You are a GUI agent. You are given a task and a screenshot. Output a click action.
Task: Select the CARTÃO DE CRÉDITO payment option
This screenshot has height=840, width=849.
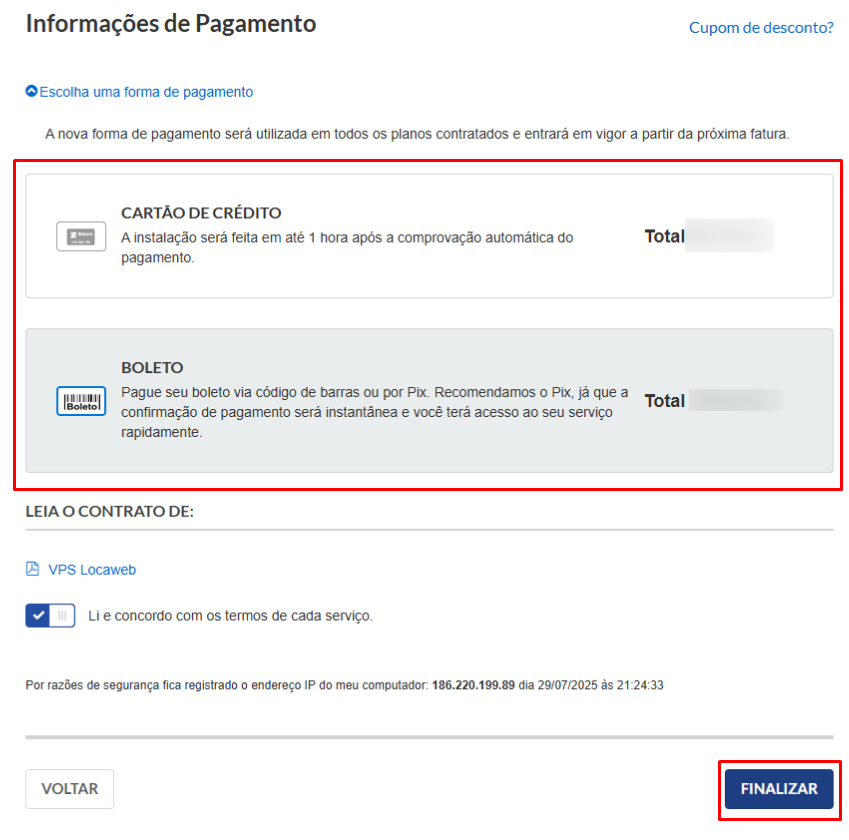point(429,236)
